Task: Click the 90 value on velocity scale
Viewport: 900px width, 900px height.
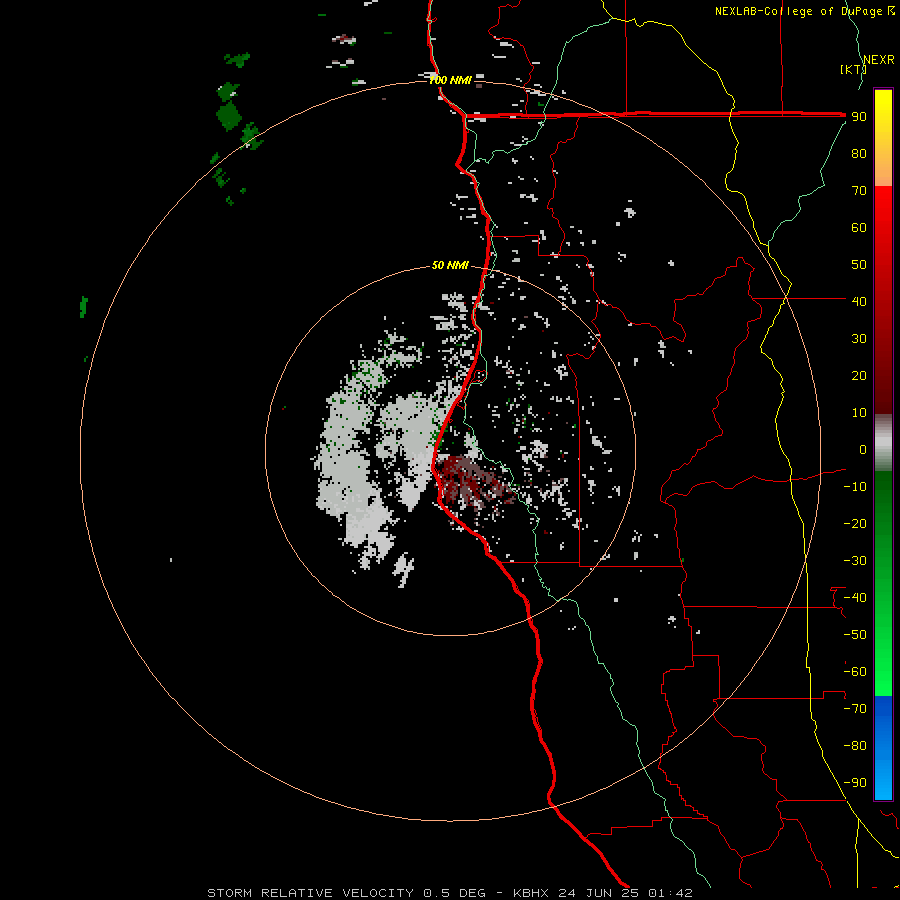Action: 859,117
